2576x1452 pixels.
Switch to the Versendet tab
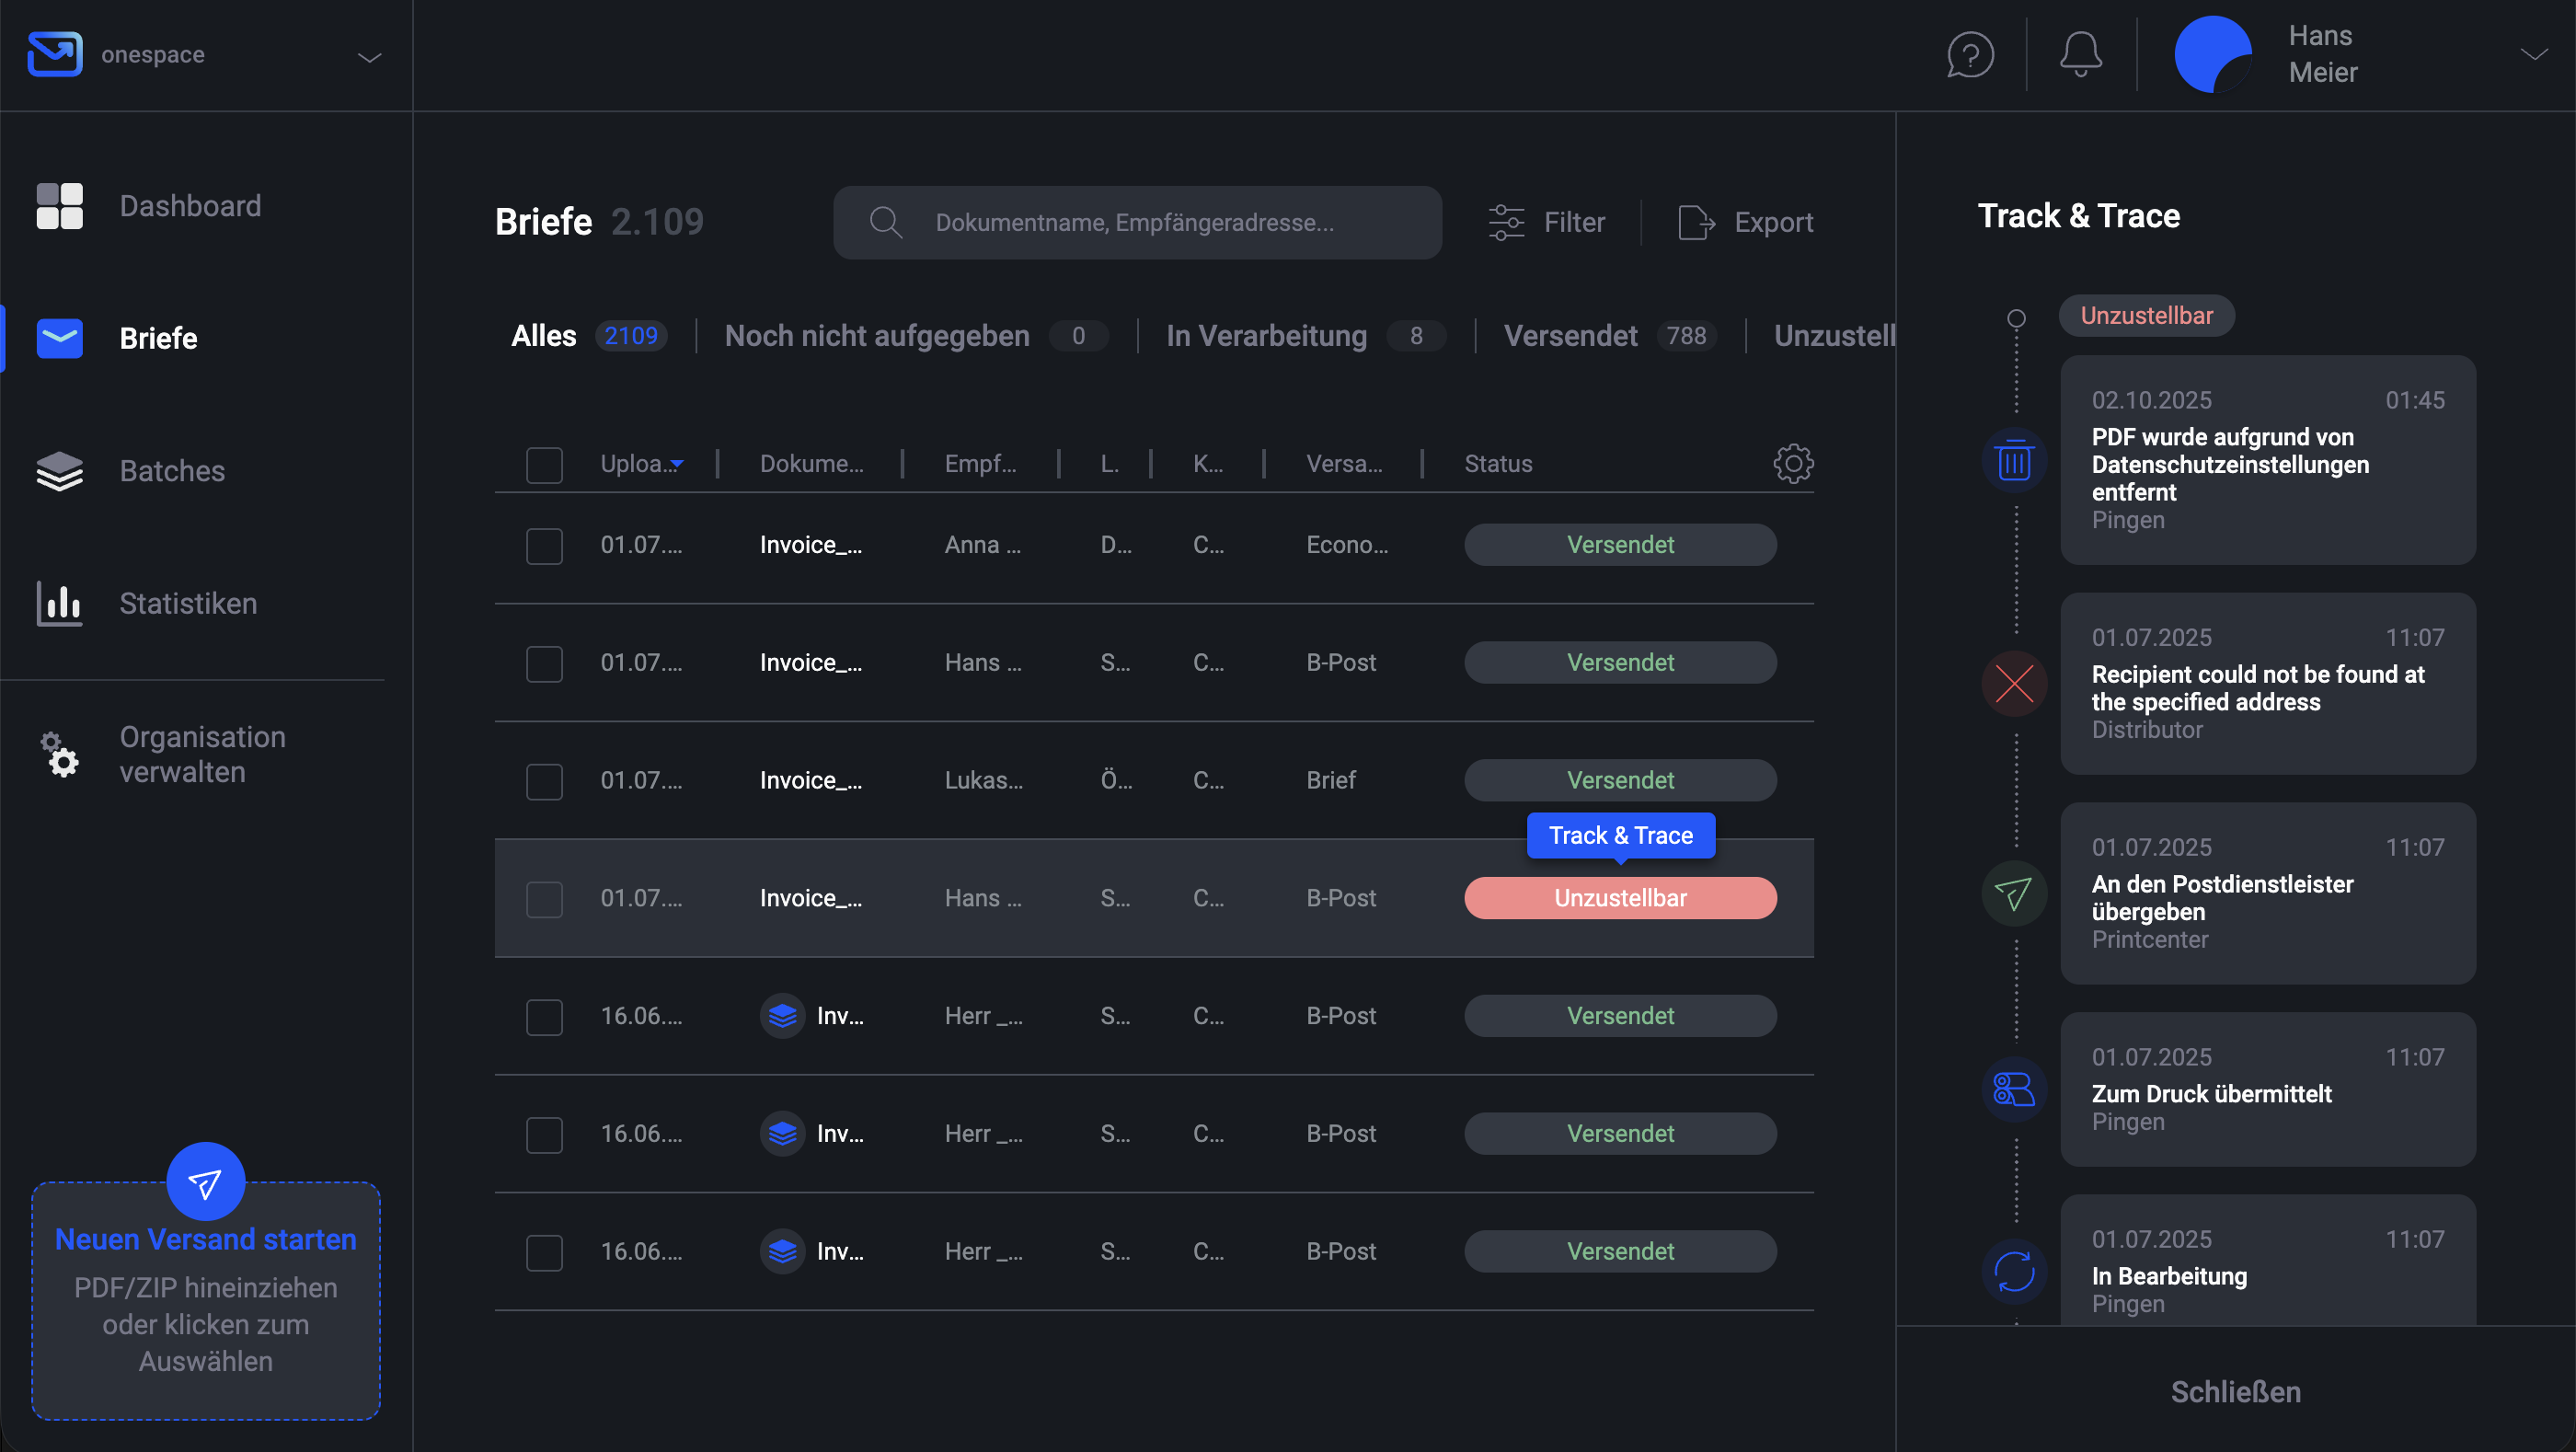click(1570, 336)
